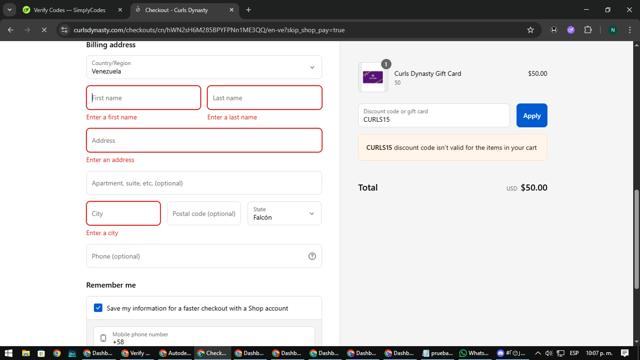Click the Curls Dynasty Gift Card thumbnail

[373, 77]
